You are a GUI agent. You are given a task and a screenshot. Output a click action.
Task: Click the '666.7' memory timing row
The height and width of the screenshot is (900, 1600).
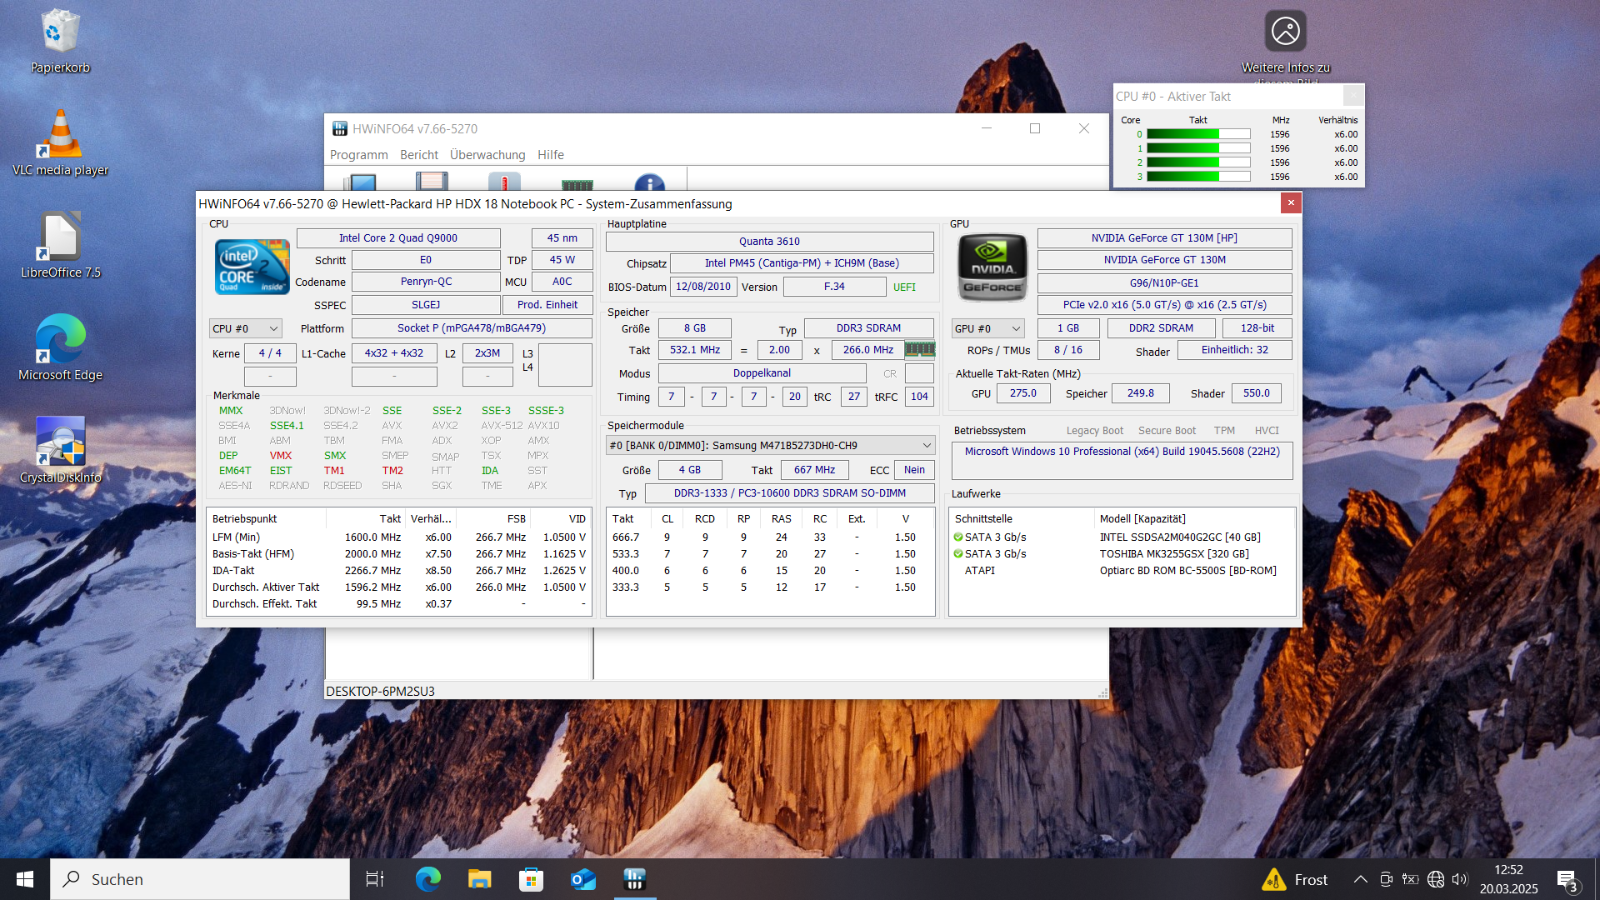(770, 537)
